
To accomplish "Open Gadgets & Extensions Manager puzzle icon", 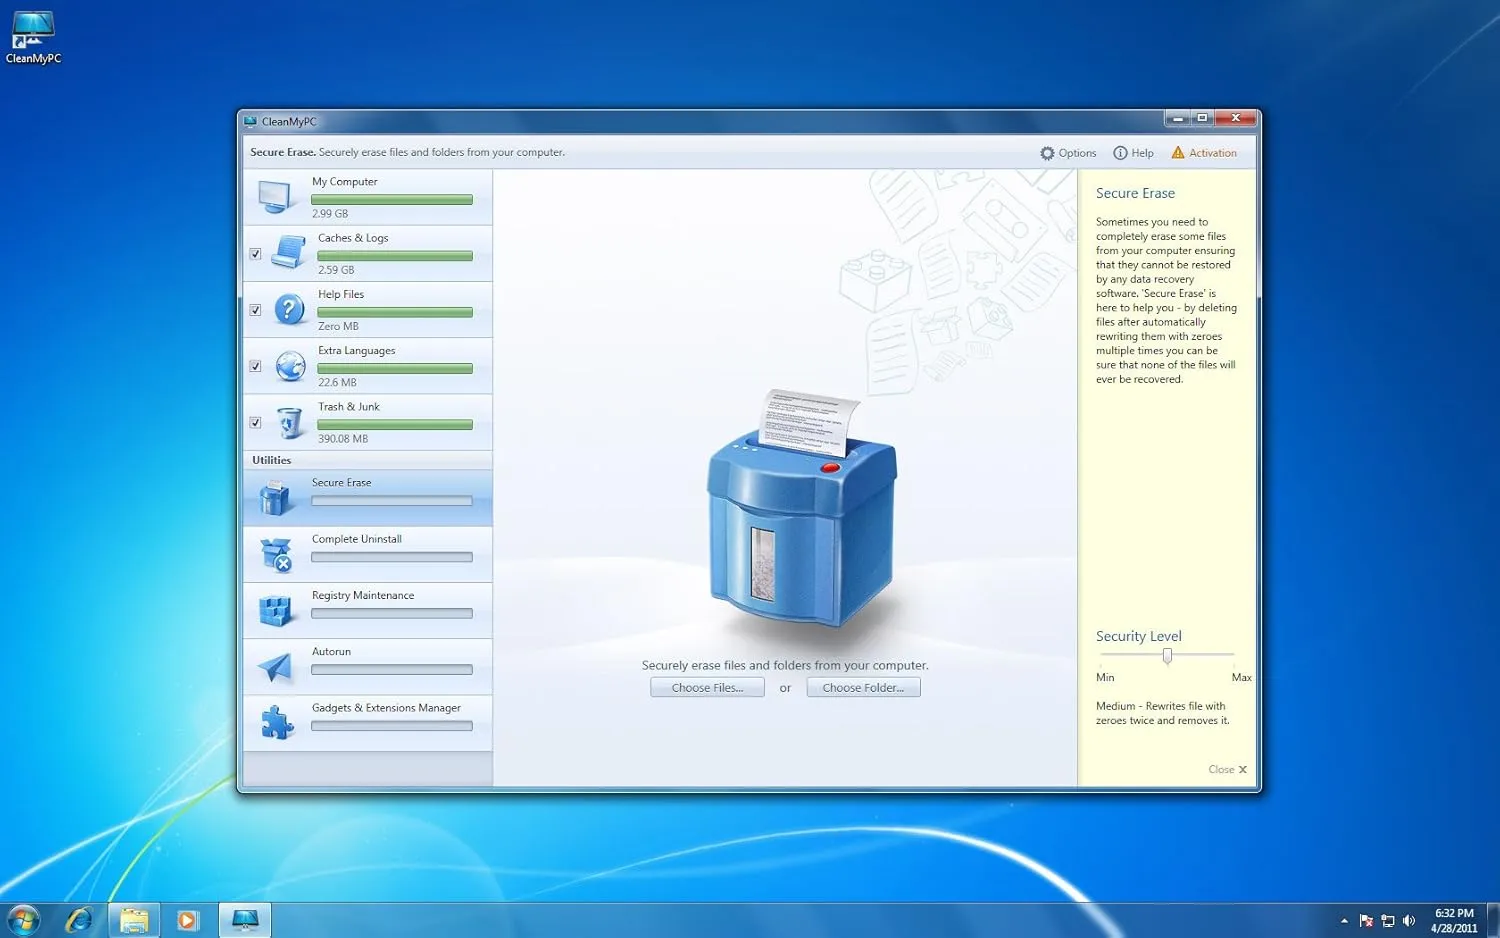I will 276,721.
